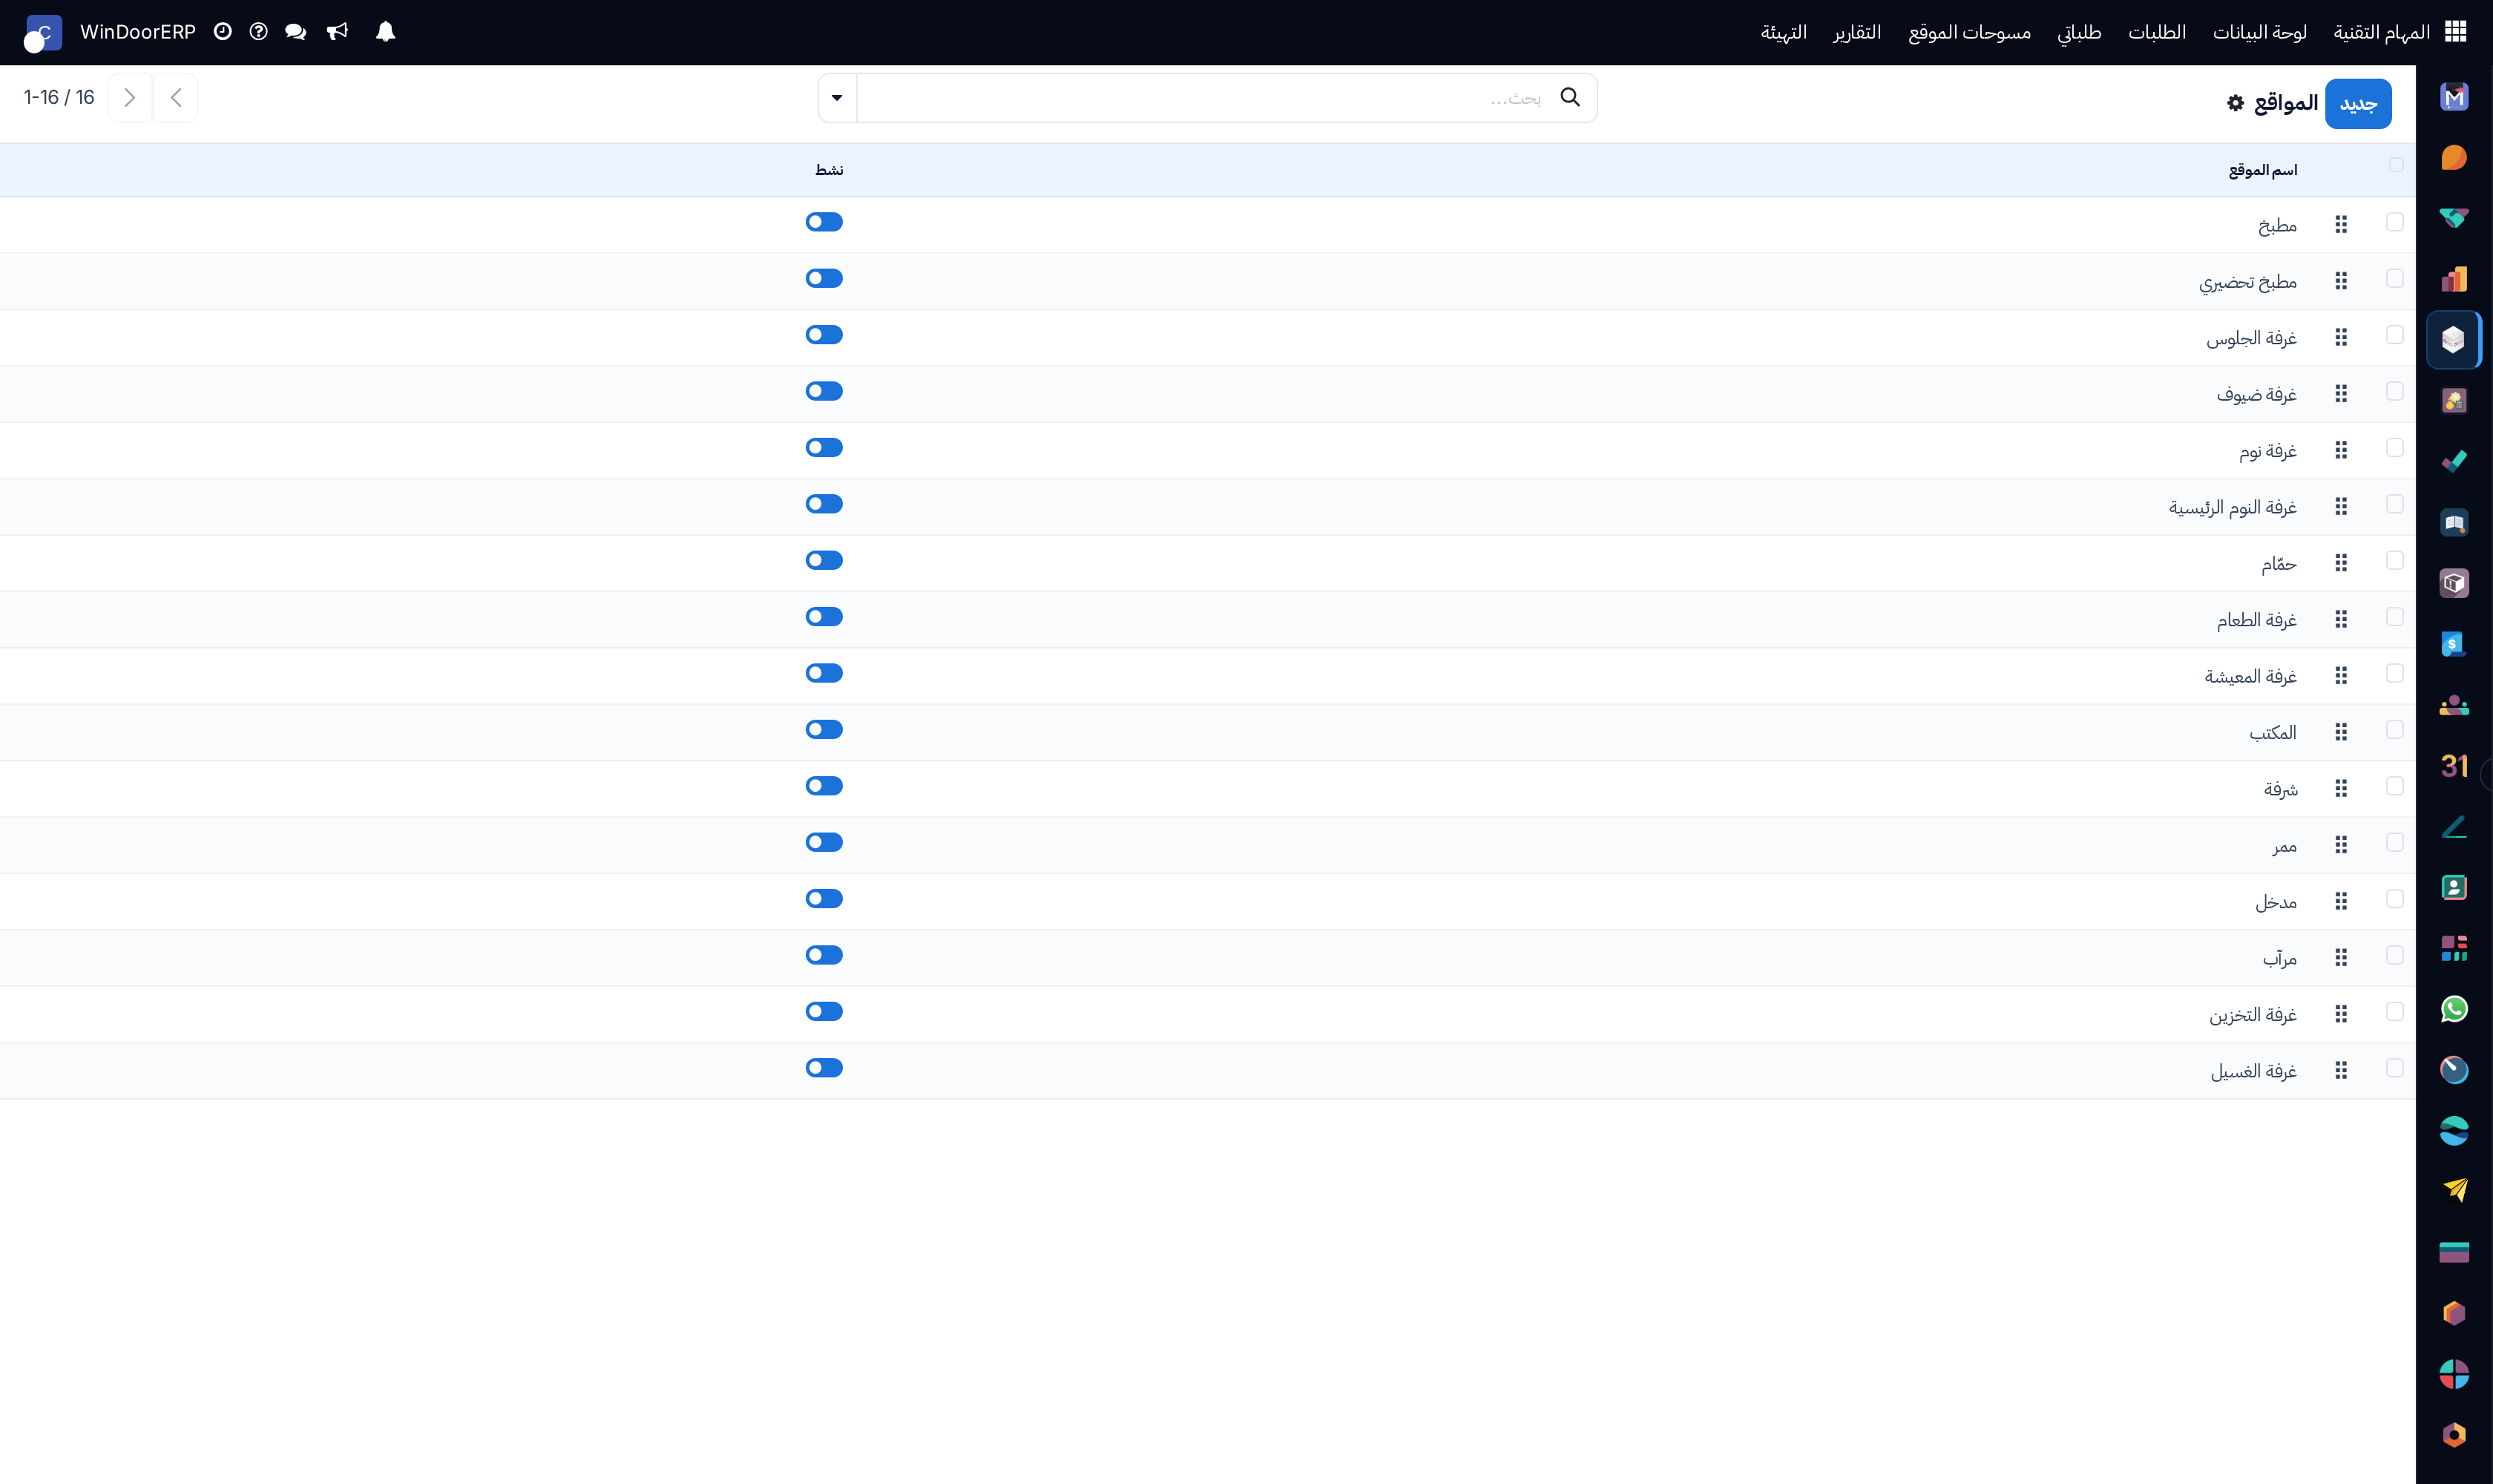Open the غرفة الطعام record row

tap(1207, 620)
